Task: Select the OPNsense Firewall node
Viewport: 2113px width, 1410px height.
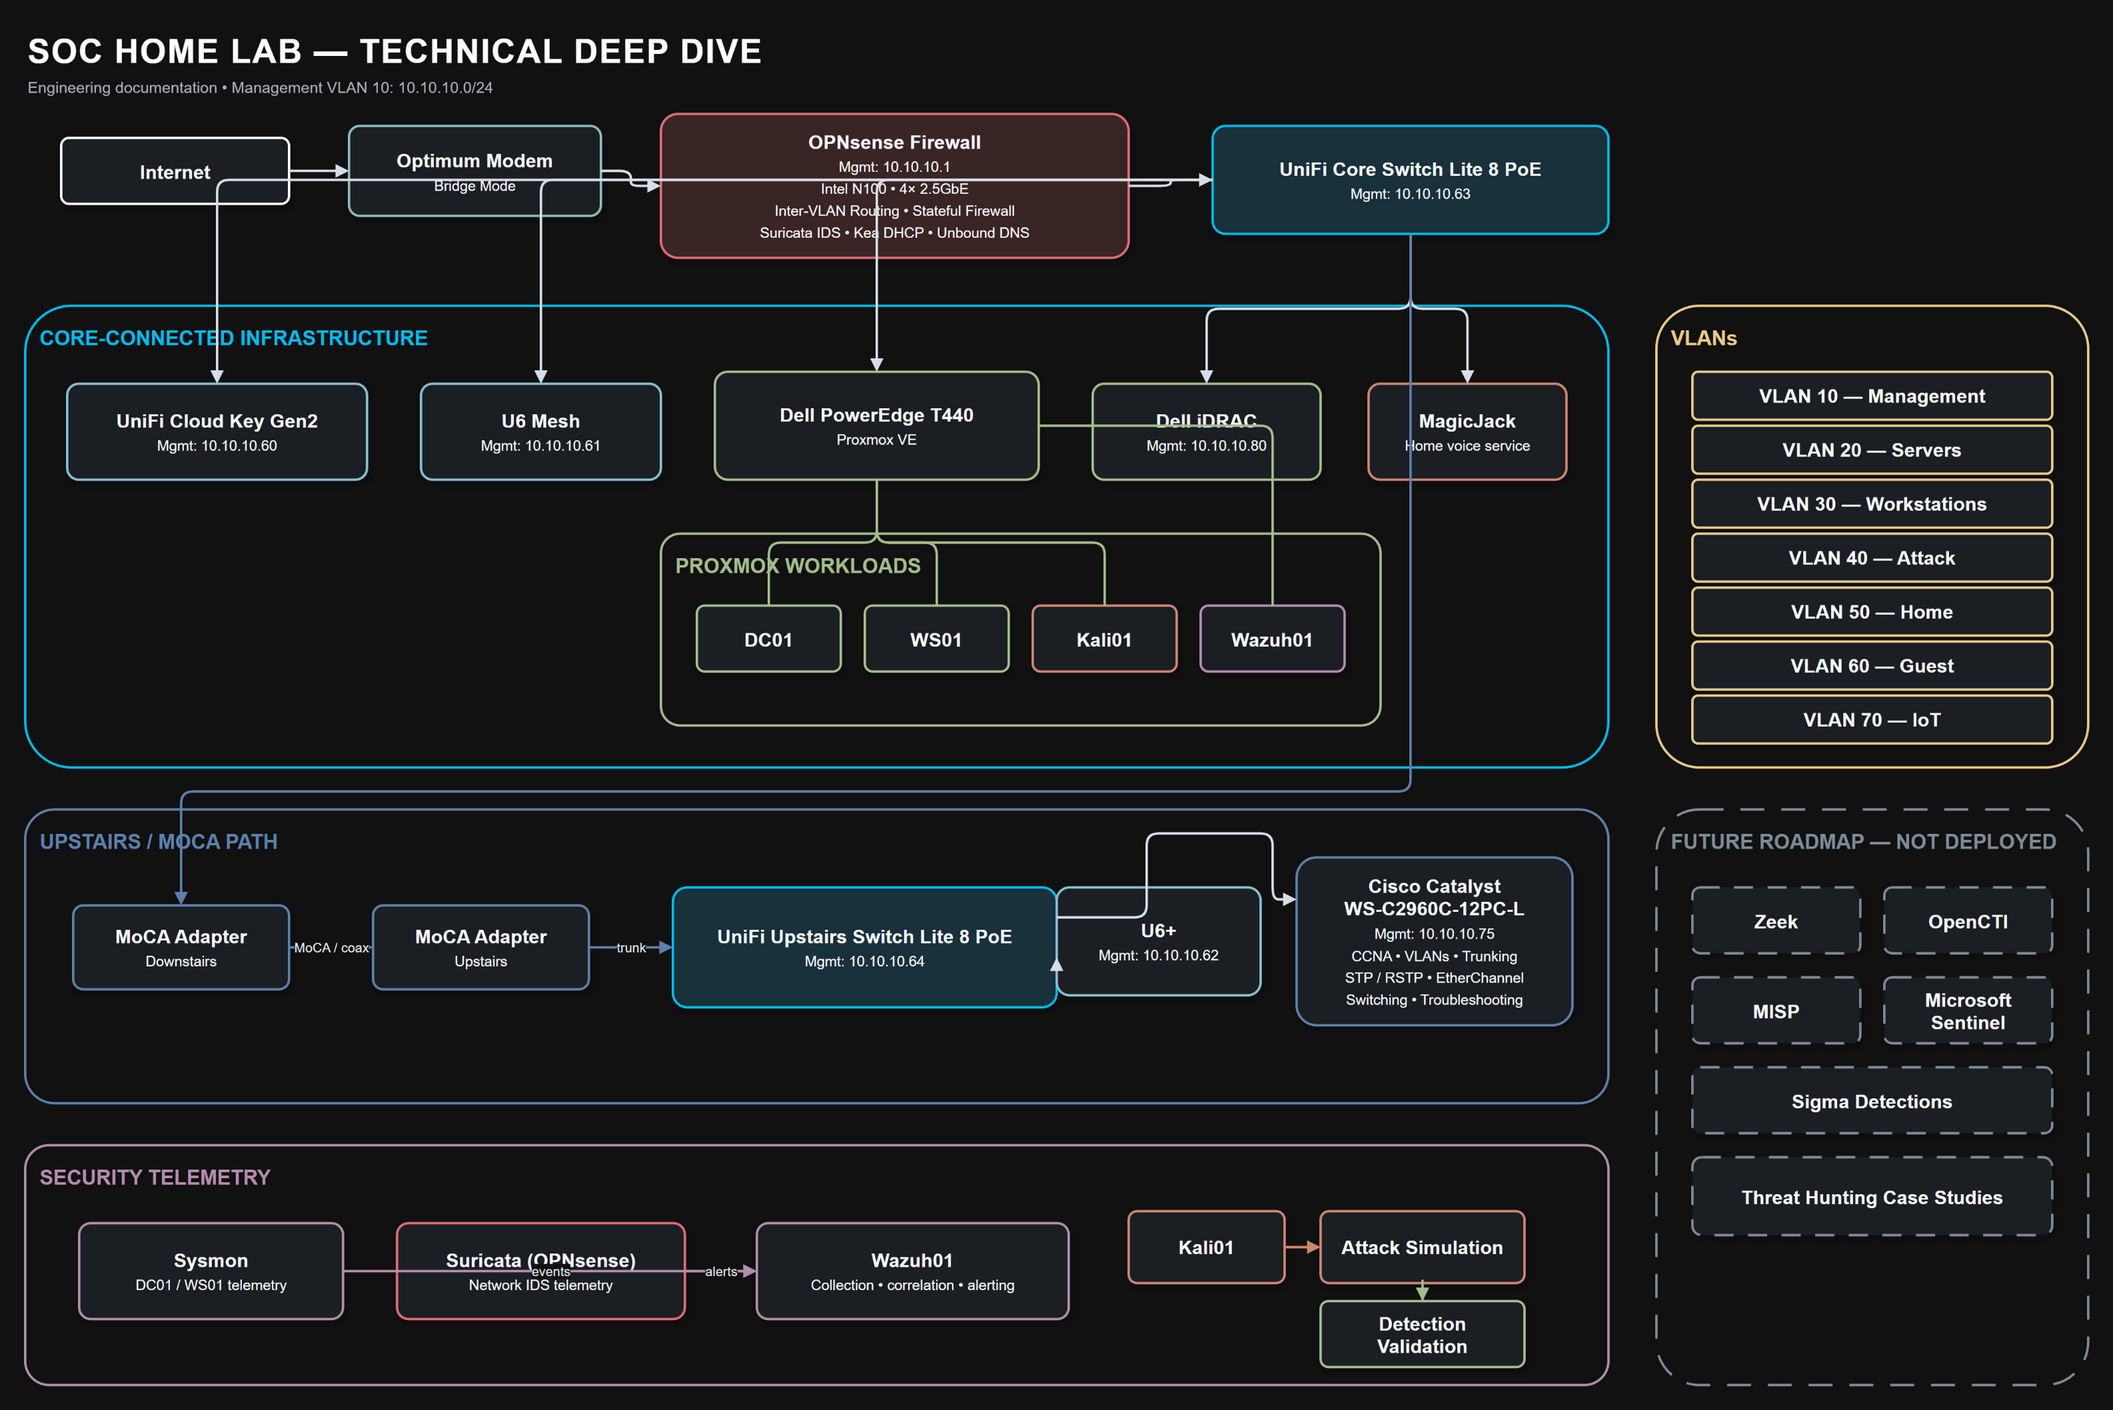Action: coord(895,186)
